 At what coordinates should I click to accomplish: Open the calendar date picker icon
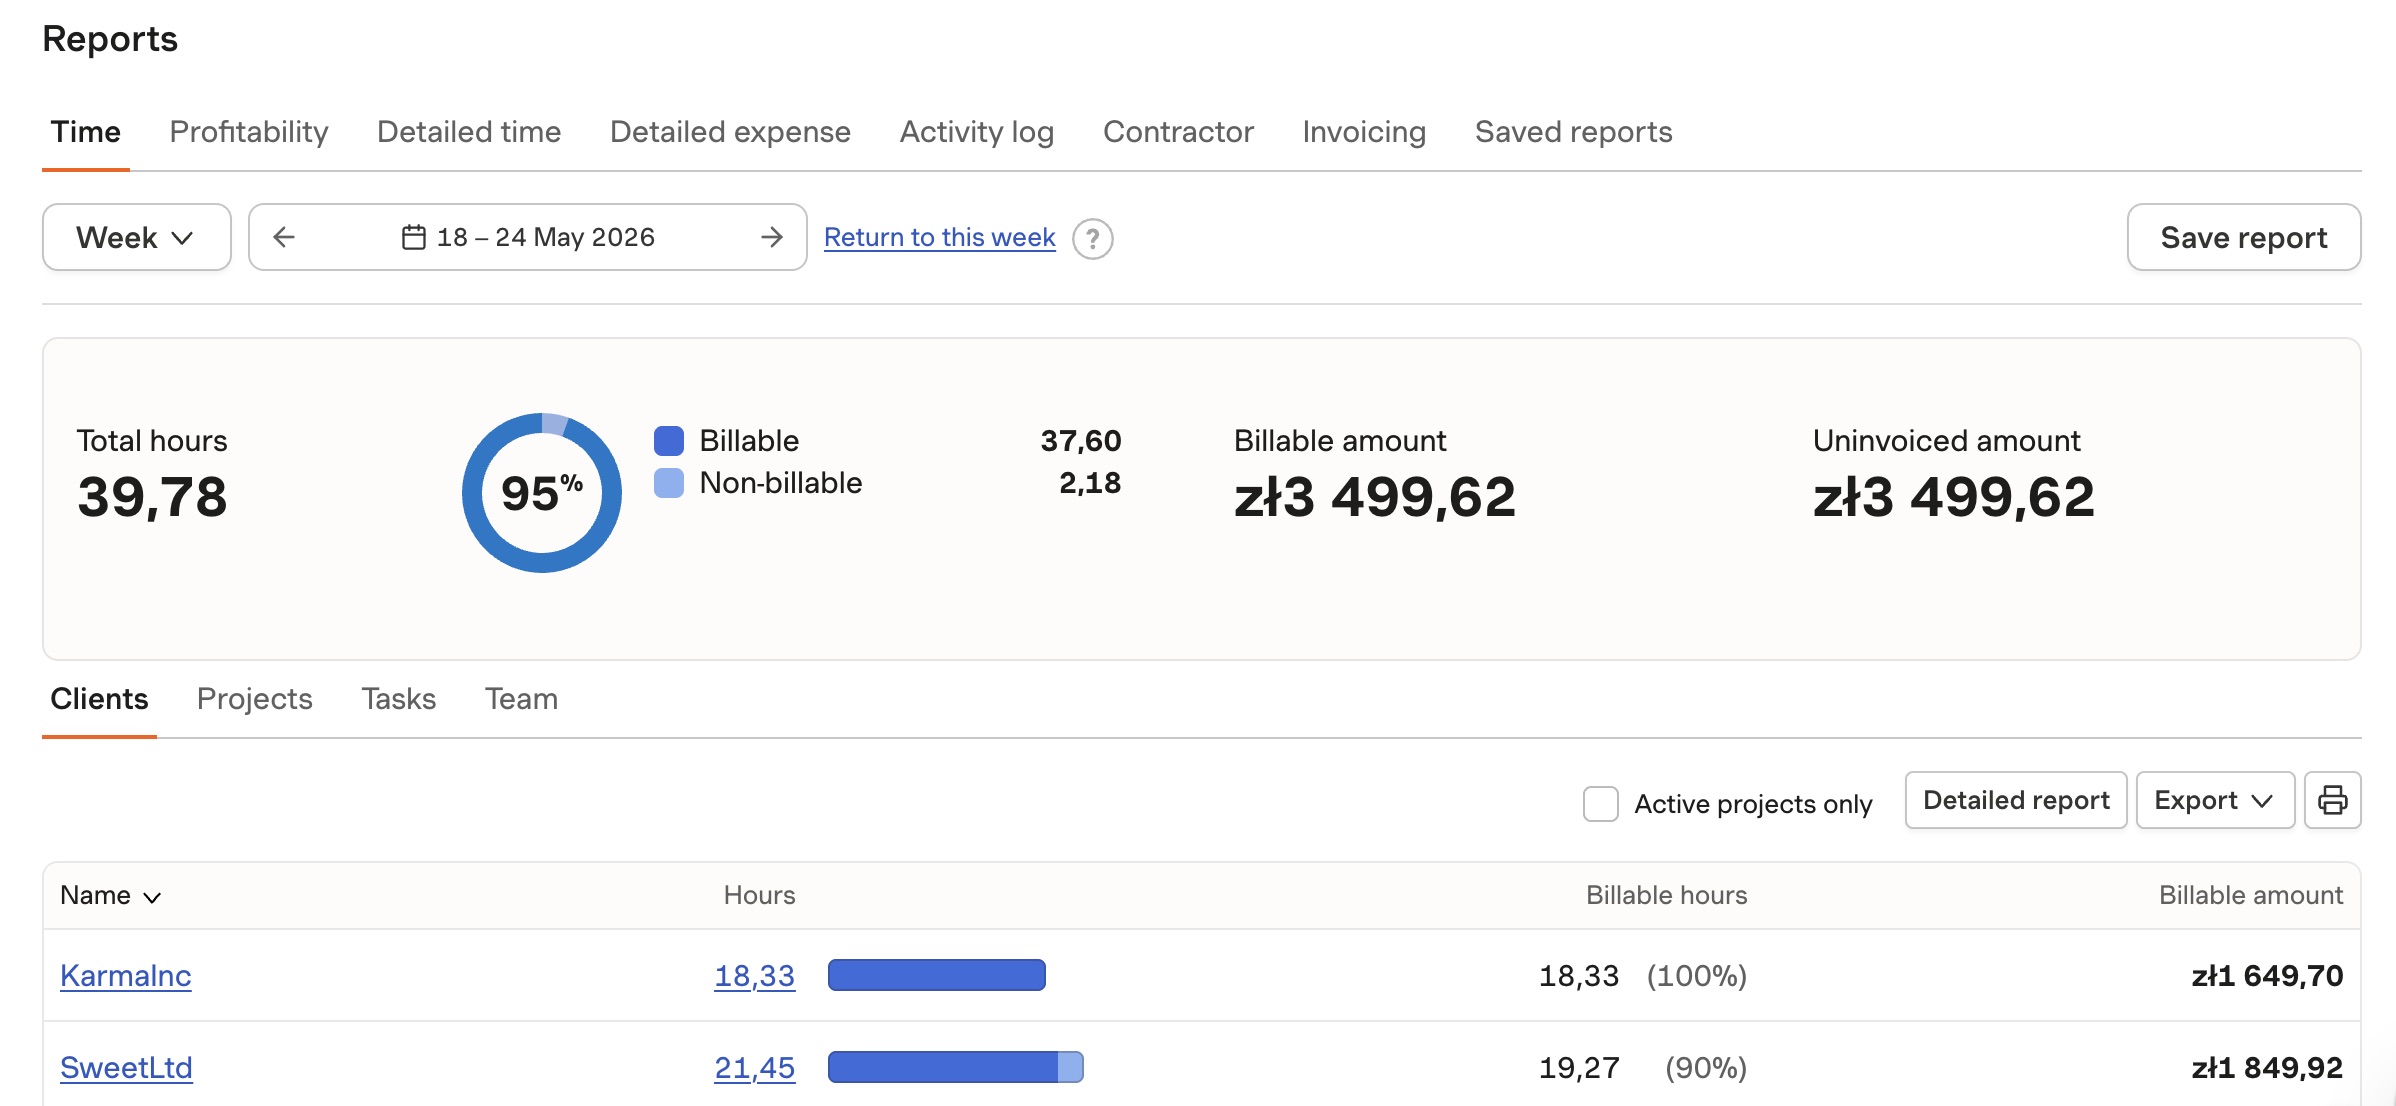tap(413, 237)
